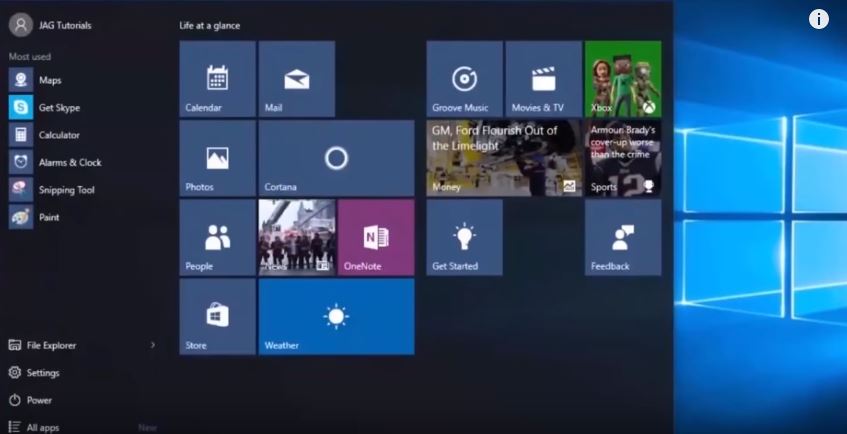Open the People tile
The image size is (847, 434).
pos(217,237)
